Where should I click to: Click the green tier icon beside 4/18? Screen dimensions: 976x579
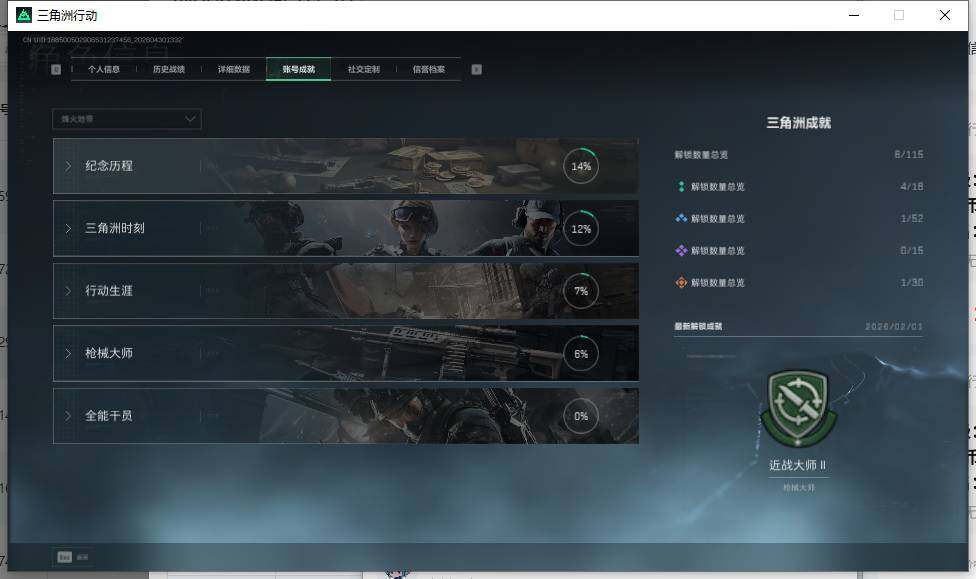coord(681,186)
